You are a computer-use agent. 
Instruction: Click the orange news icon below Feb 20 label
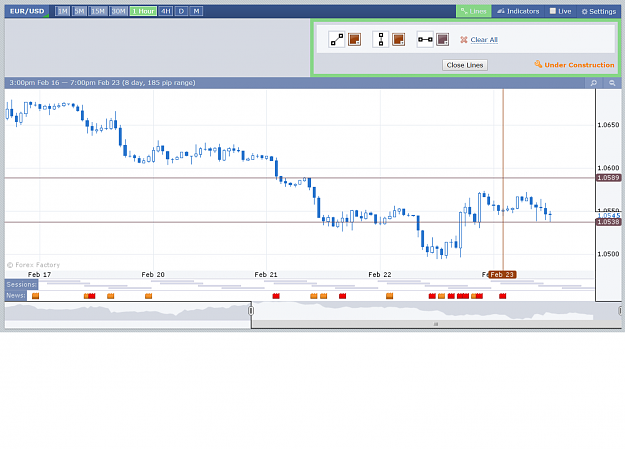tap(148, 296)
